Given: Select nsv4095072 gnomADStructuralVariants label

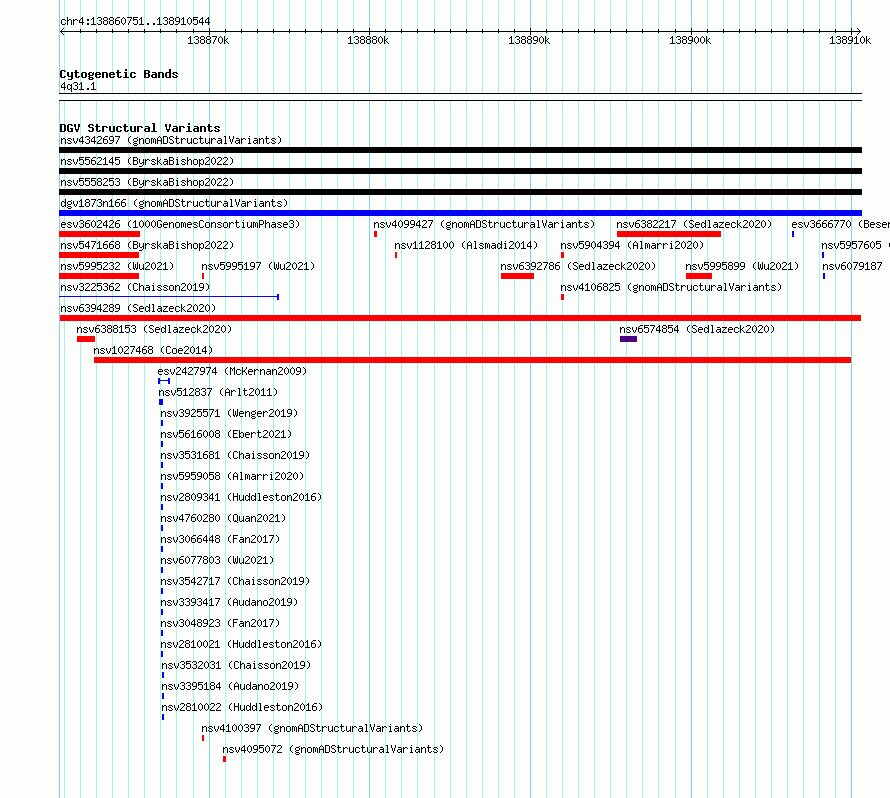Looking at the screenshot, I should (333, 749).
